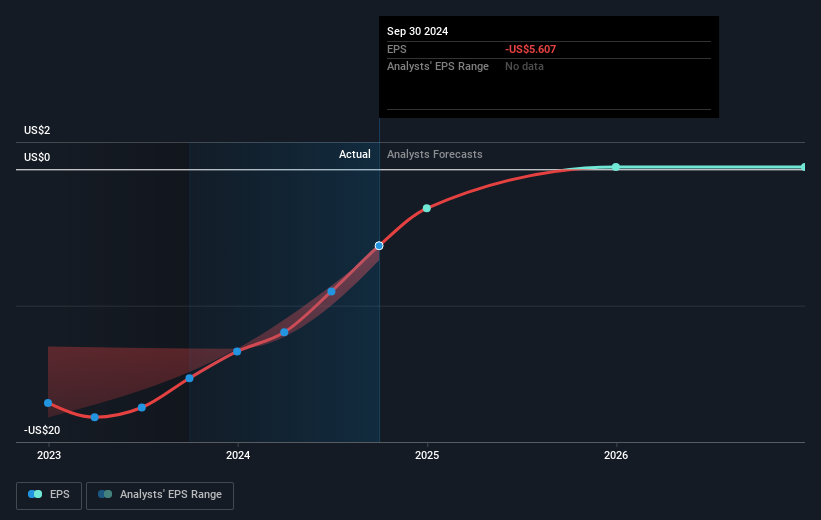Select the Sep 30 2024 EPS data point
The width and height of the screenshot is (821, 520).
click(x=379, y=246)
